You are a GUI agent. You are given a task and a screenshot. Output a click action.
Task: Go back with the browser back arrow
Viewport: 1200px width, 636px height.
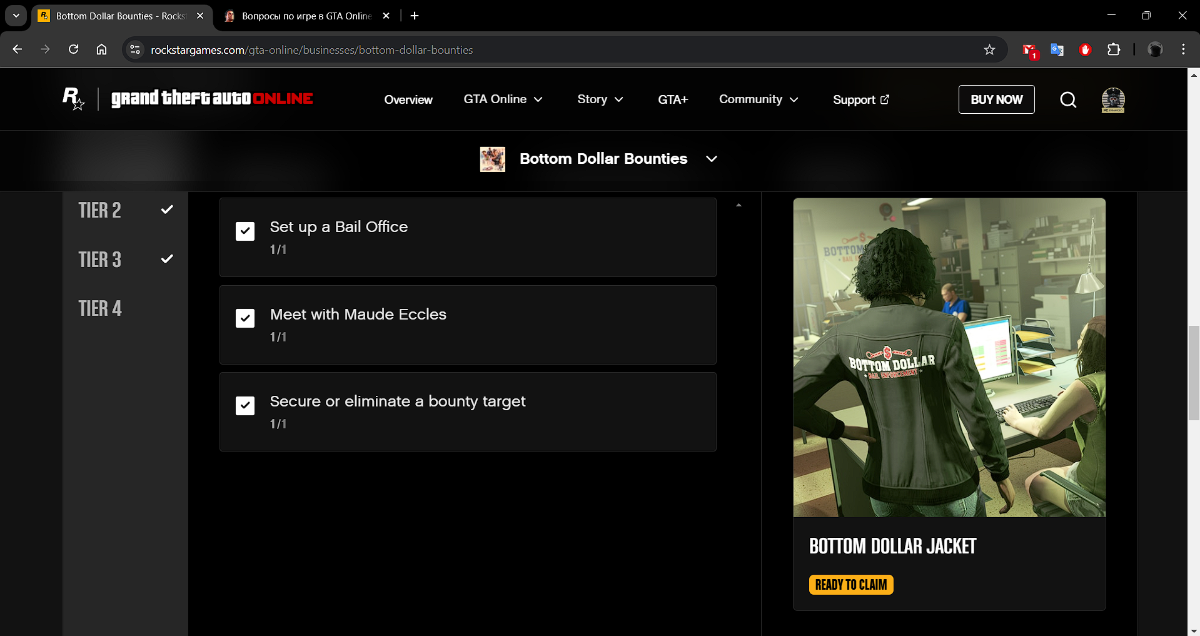tap(17, 49)
